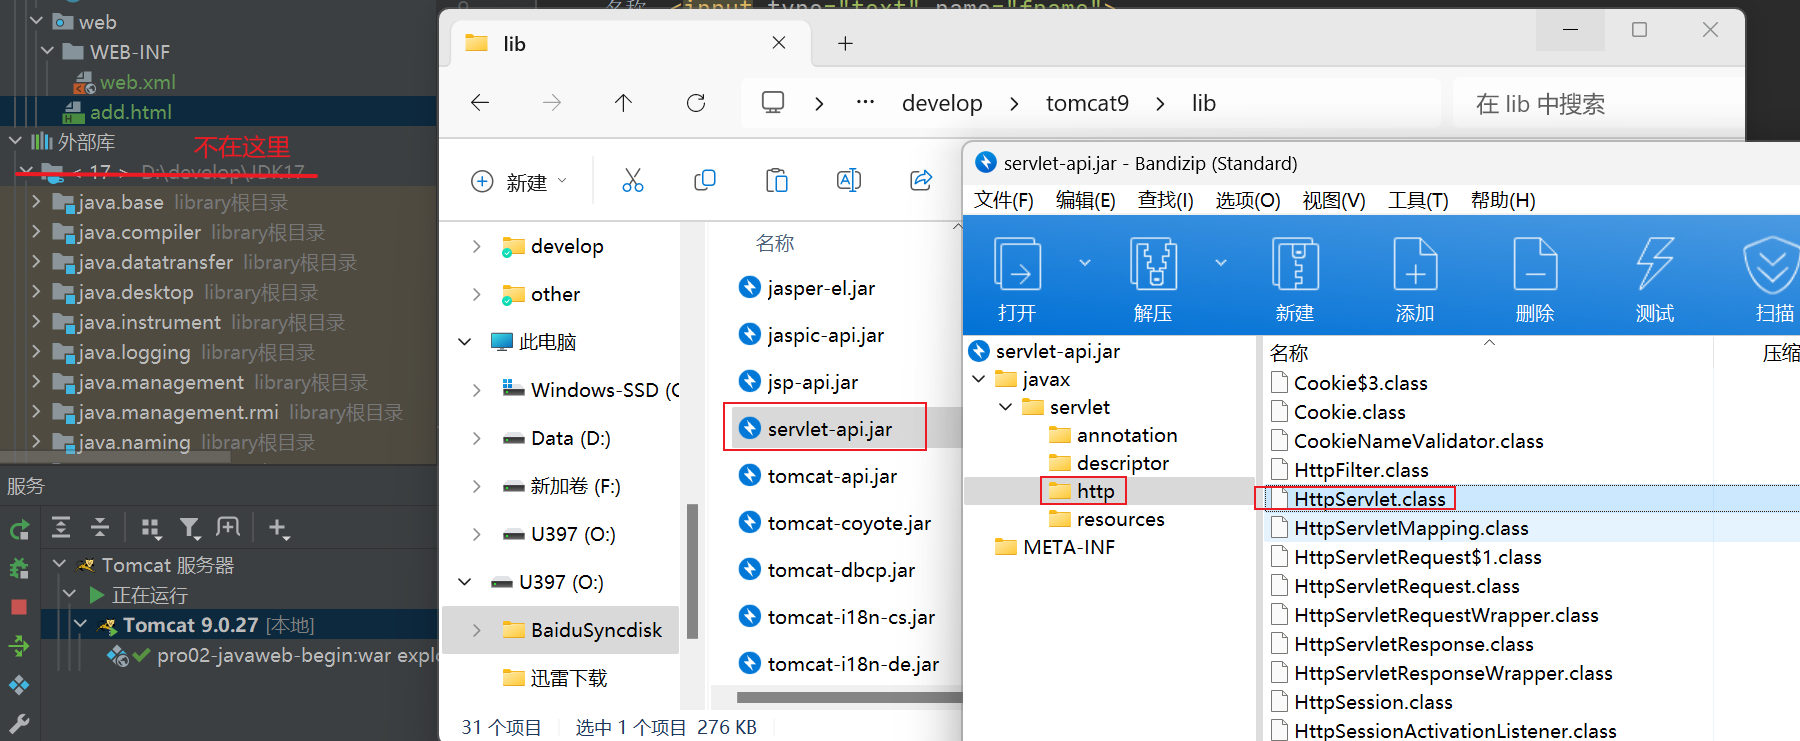Go back in Explorer navigation
Viewport: 1800px width, 741px height.
[480, 103]
